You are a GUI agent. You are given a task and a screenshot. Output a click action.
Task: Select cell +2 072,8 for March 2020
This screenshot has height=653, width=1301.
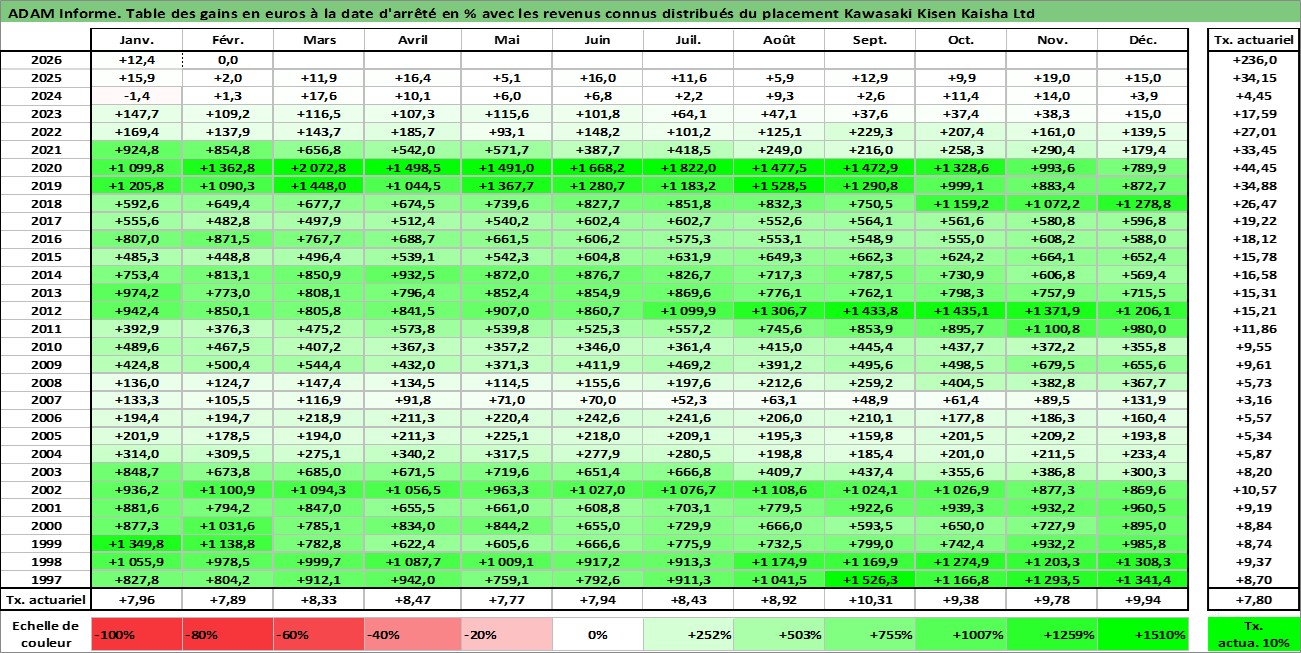319,167
